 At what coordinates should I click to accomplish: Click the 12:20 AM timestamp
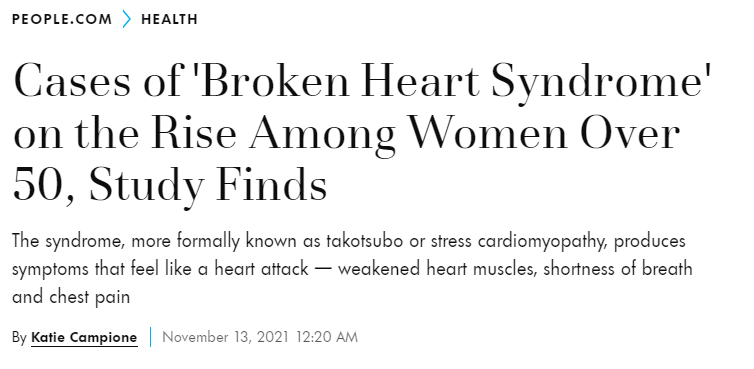(x=327, y=337)
